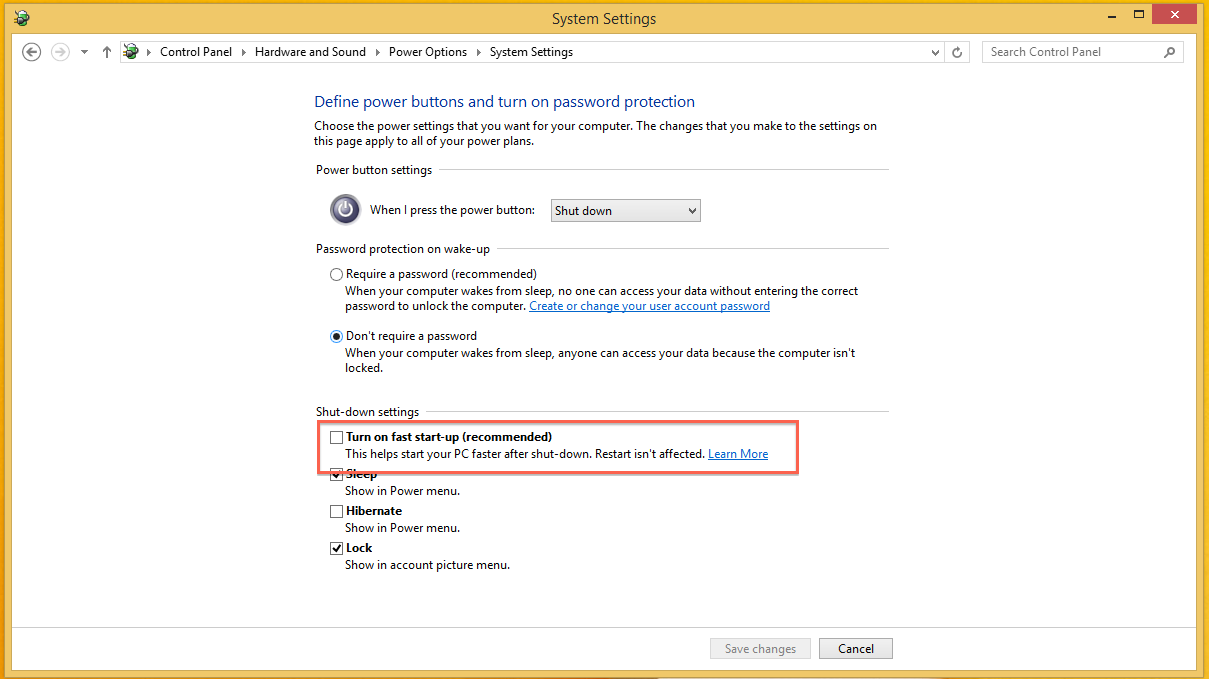Select Don't require a password option
Viewport: 1209px width, 679px height.
click(x=337, y=336)
